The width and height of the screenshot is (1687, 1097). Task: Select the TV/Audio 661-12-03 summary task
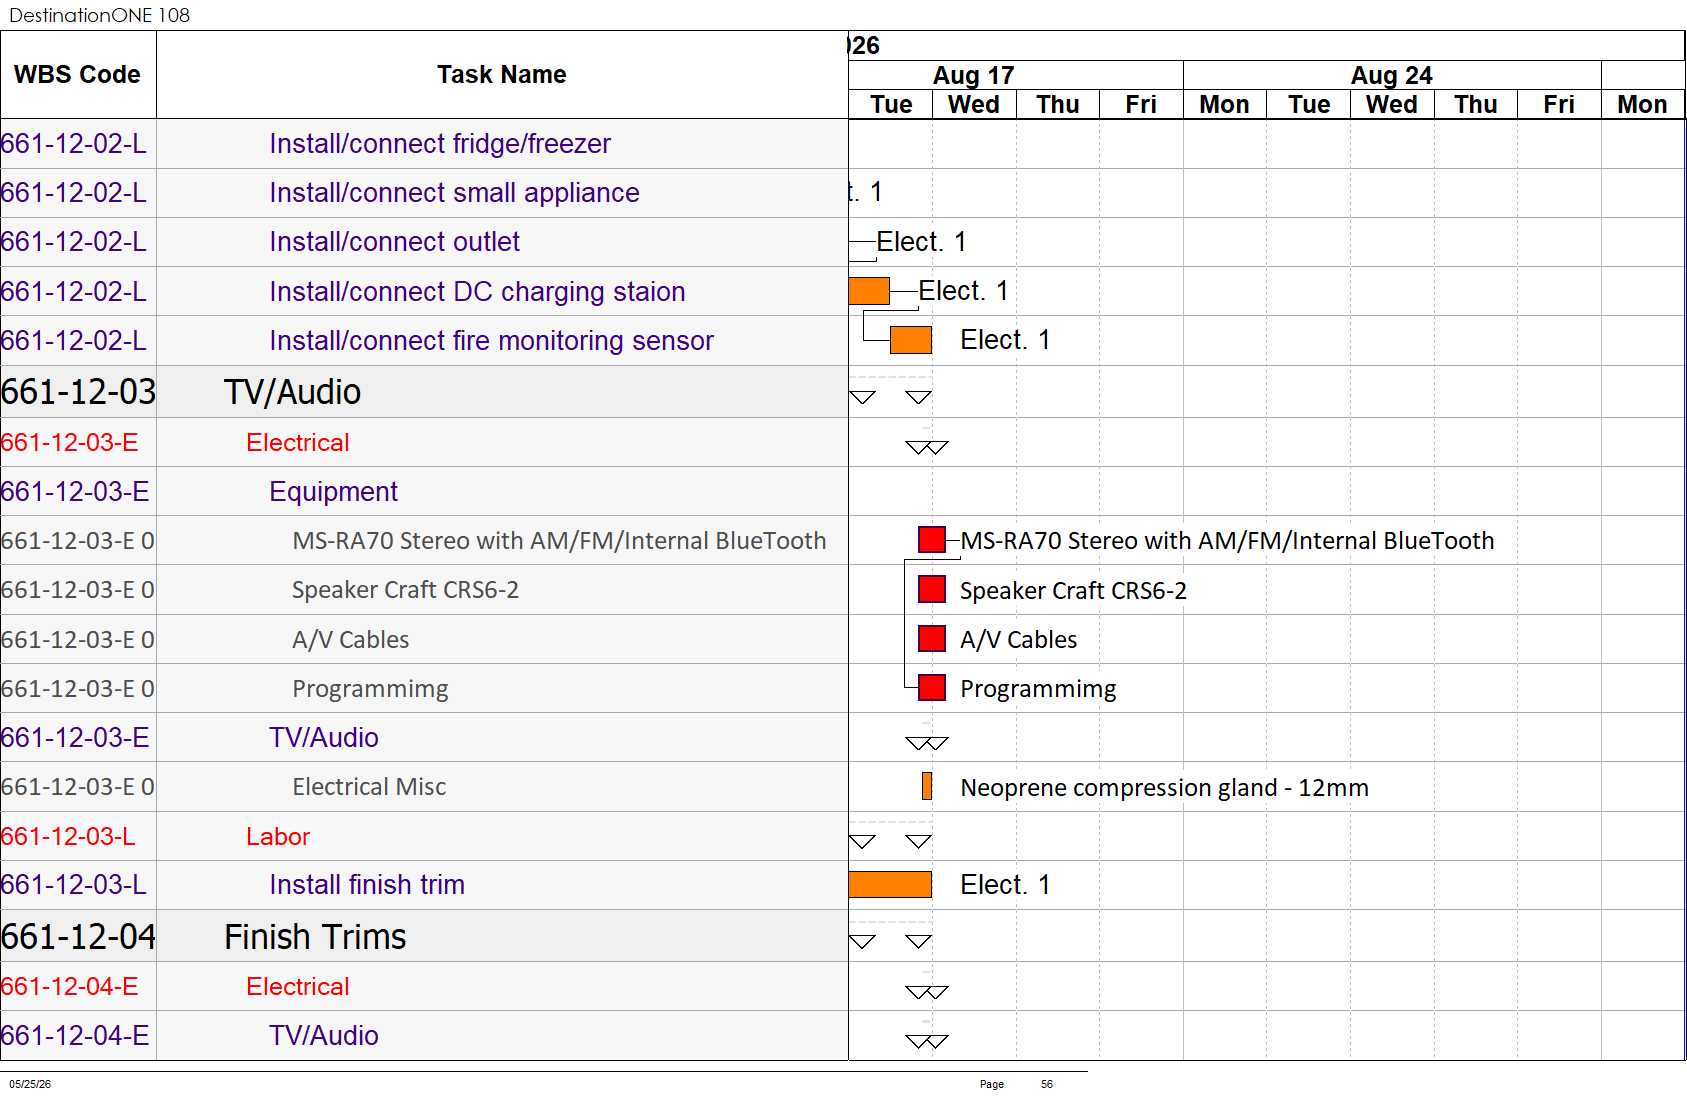(x=292, y=392)
